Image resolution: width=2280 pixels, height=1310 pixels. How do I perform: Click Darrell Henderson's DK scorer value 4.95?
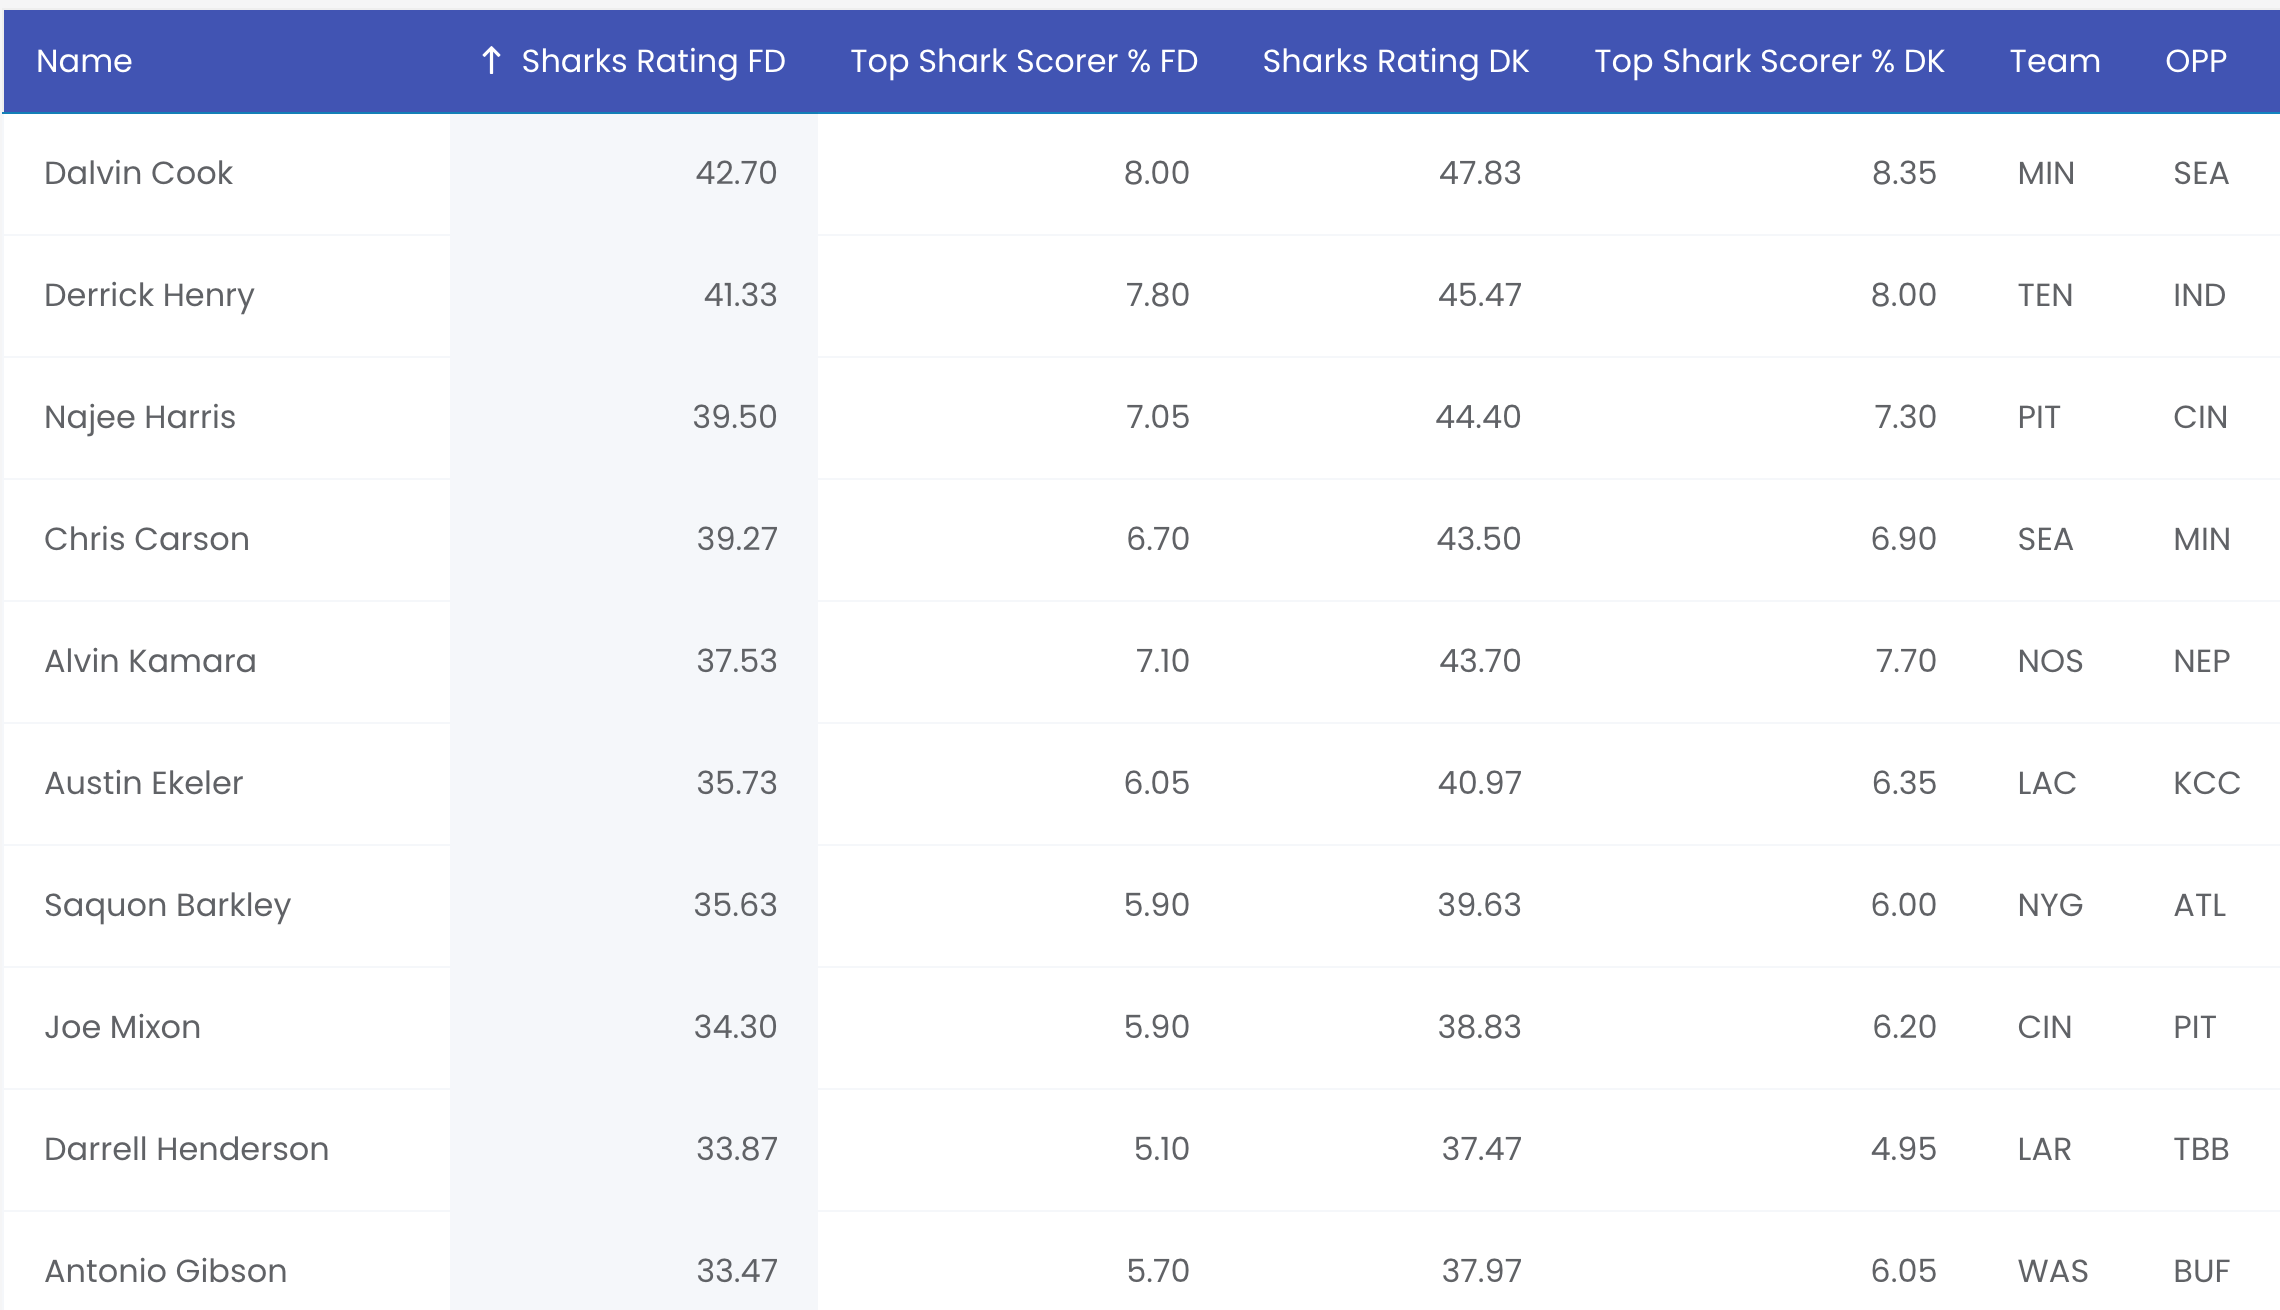click(x=1904, y=1149)
